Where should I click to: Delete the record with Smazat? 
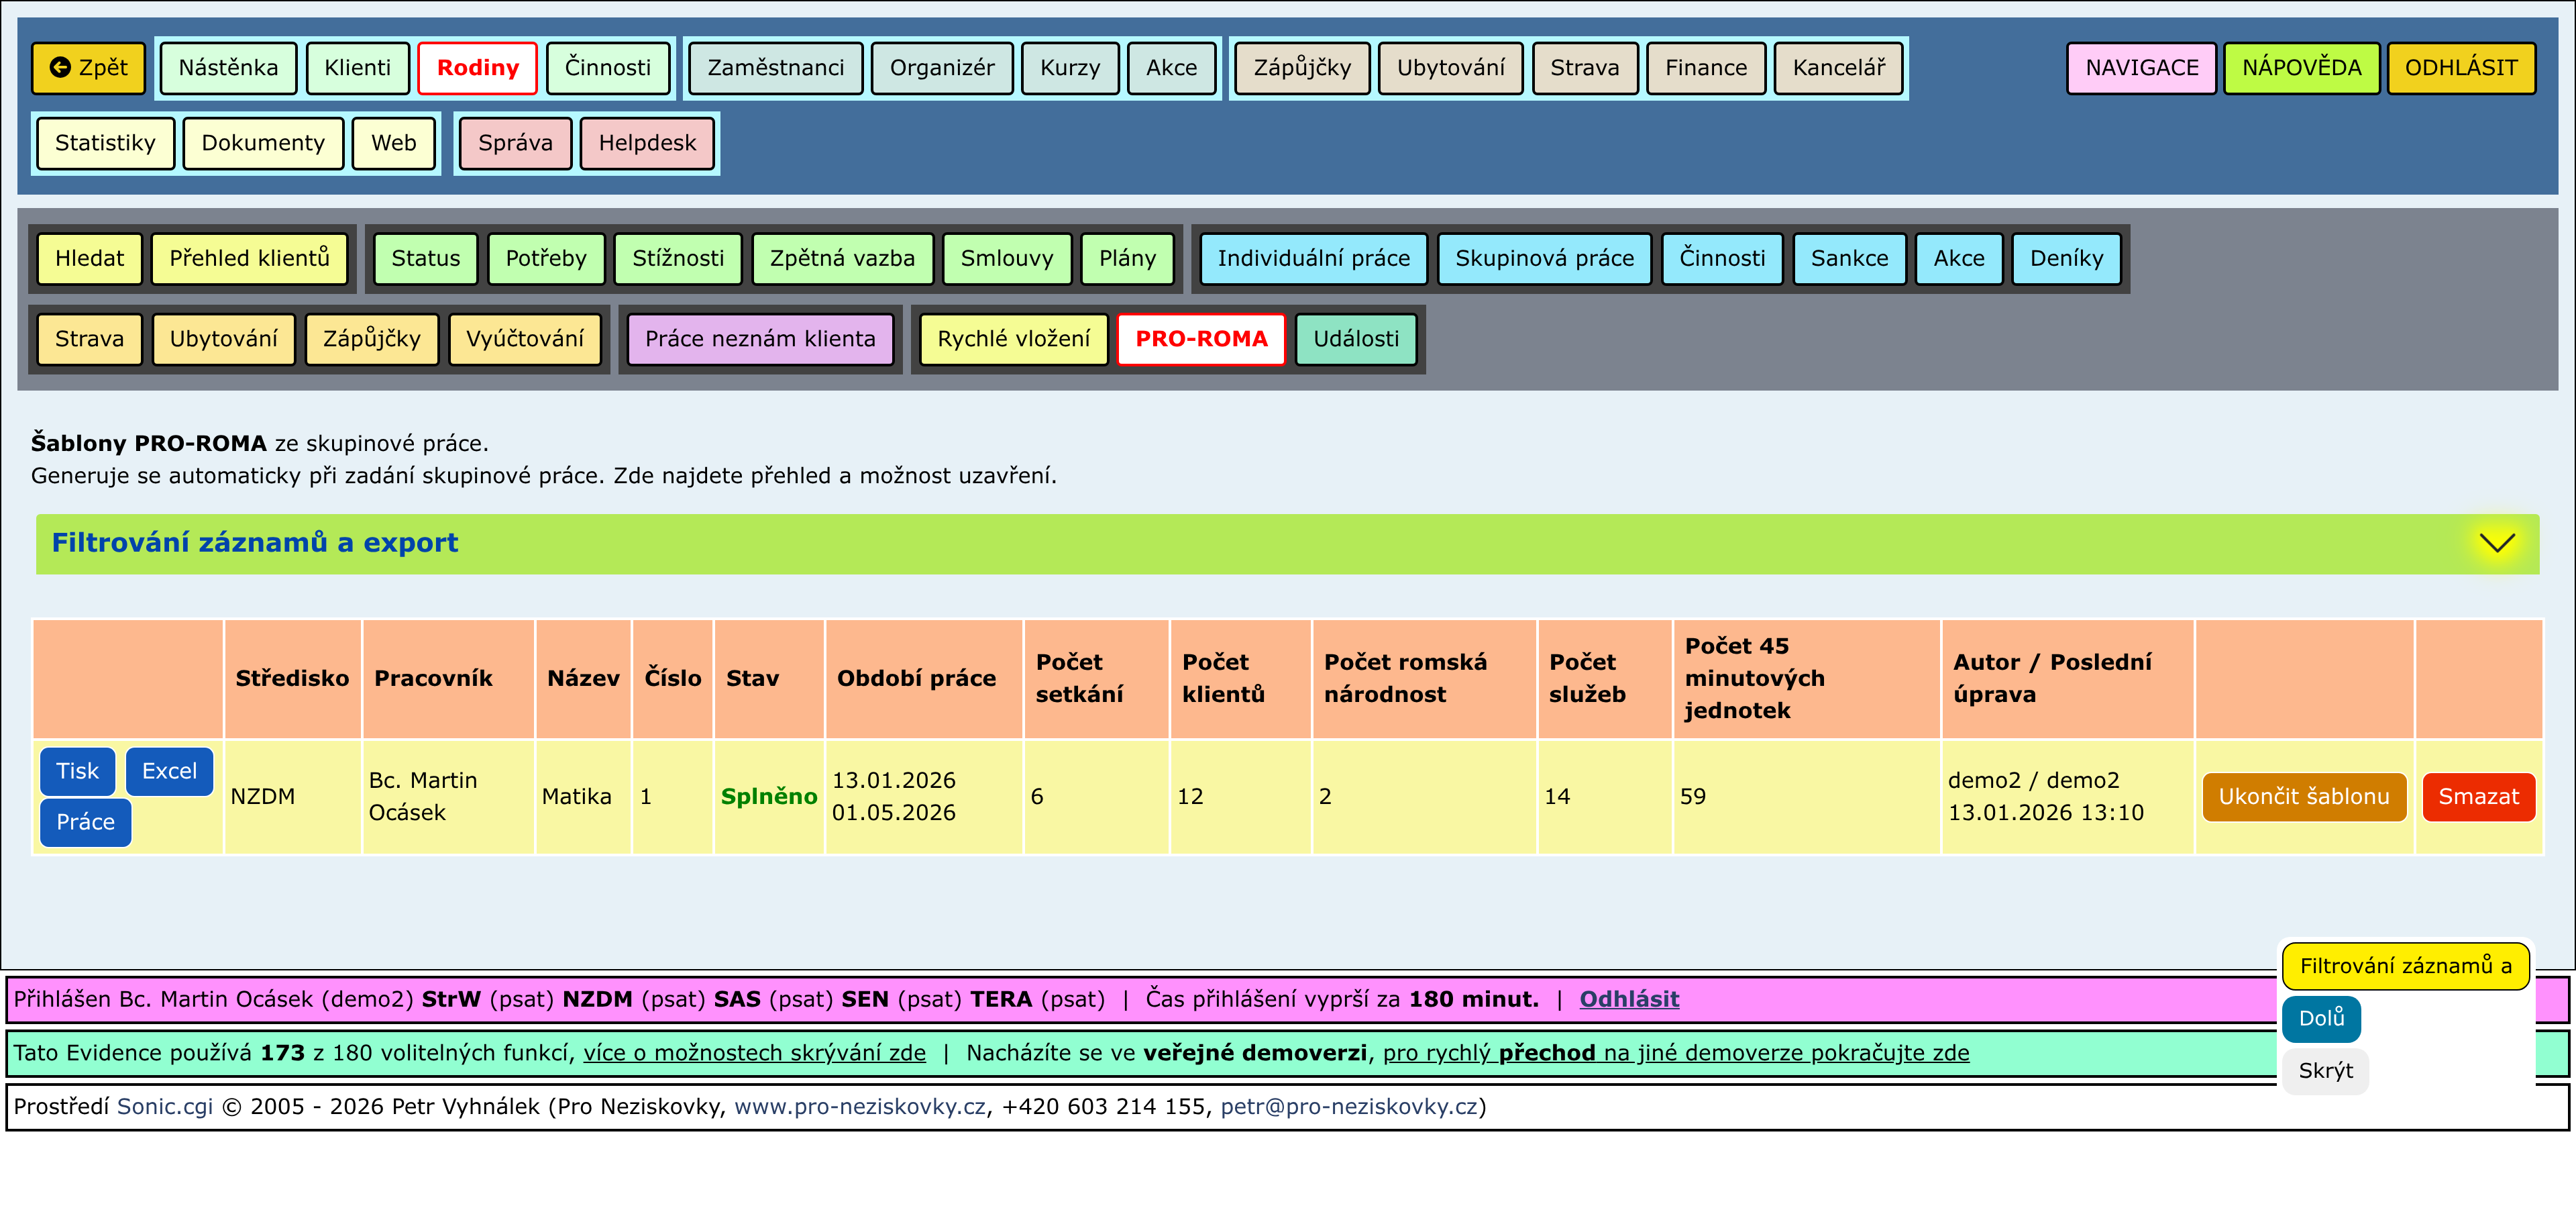[x=2477, y=797]
